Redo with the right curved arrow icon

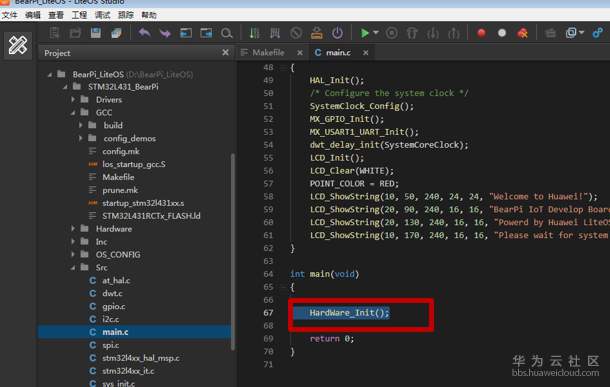[165, 33]
